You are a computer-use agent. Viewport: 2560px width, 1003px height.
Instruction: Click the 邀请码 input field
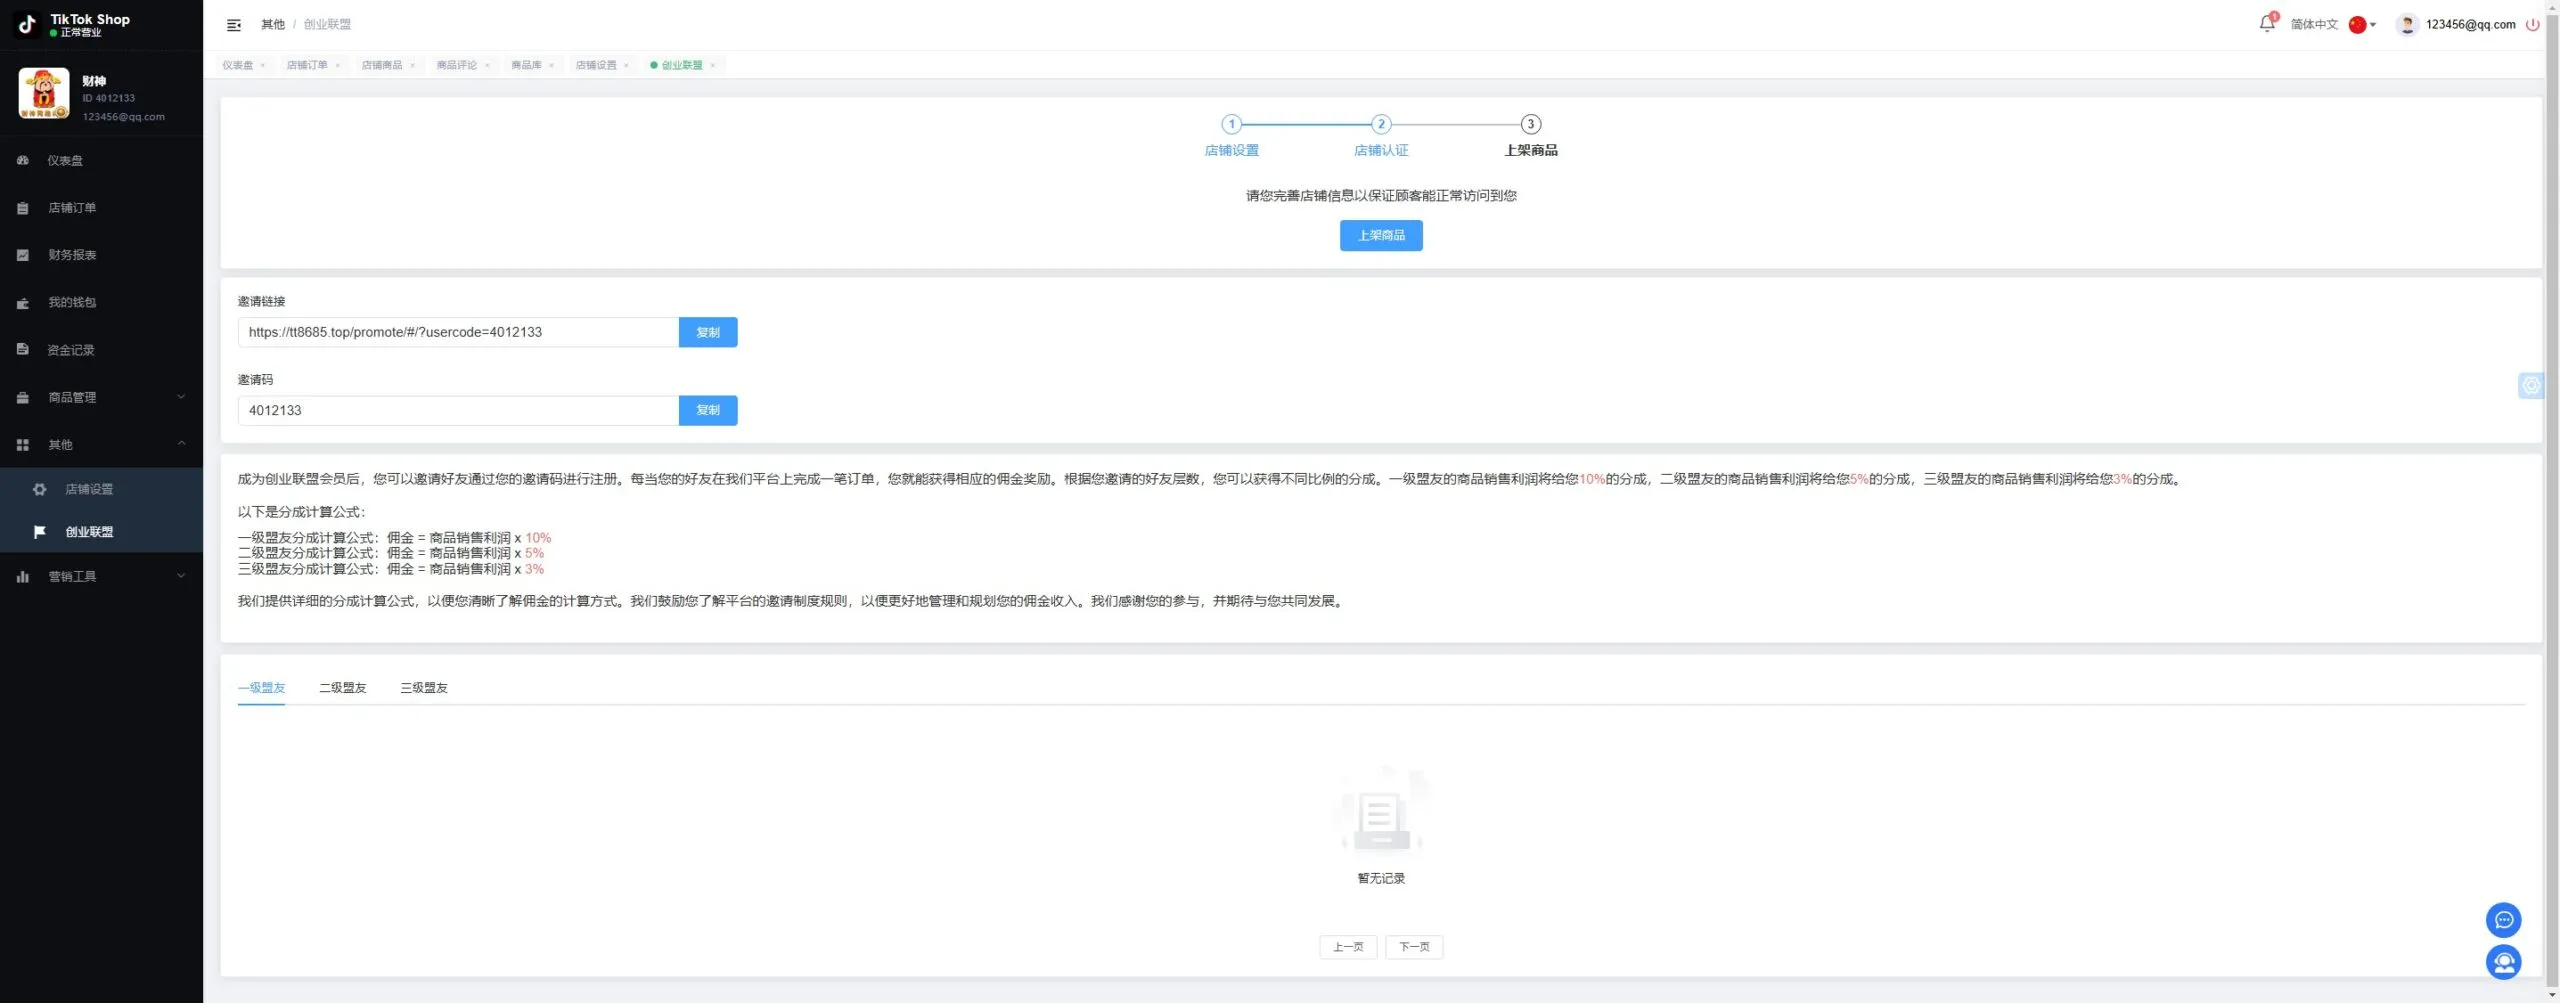[458, 410]
